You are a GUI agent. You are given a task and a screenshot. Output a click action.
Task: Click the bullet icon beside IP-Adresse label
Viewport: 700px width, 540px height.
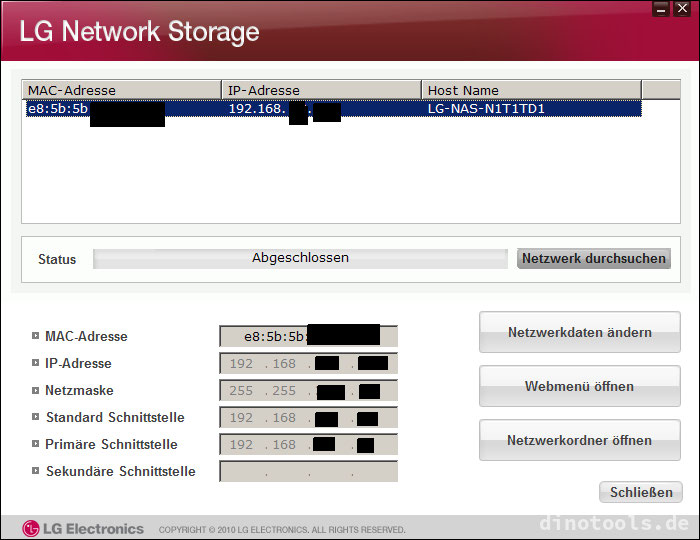tap(35, 363)
